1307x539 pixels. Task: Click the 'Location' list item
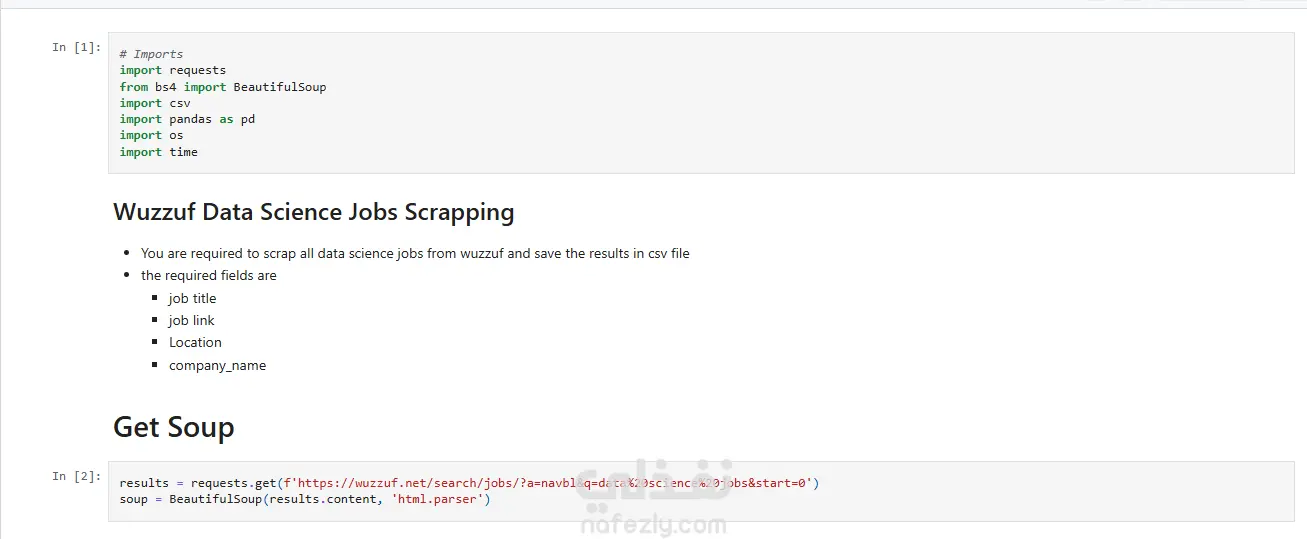click(x=195, y=342)
